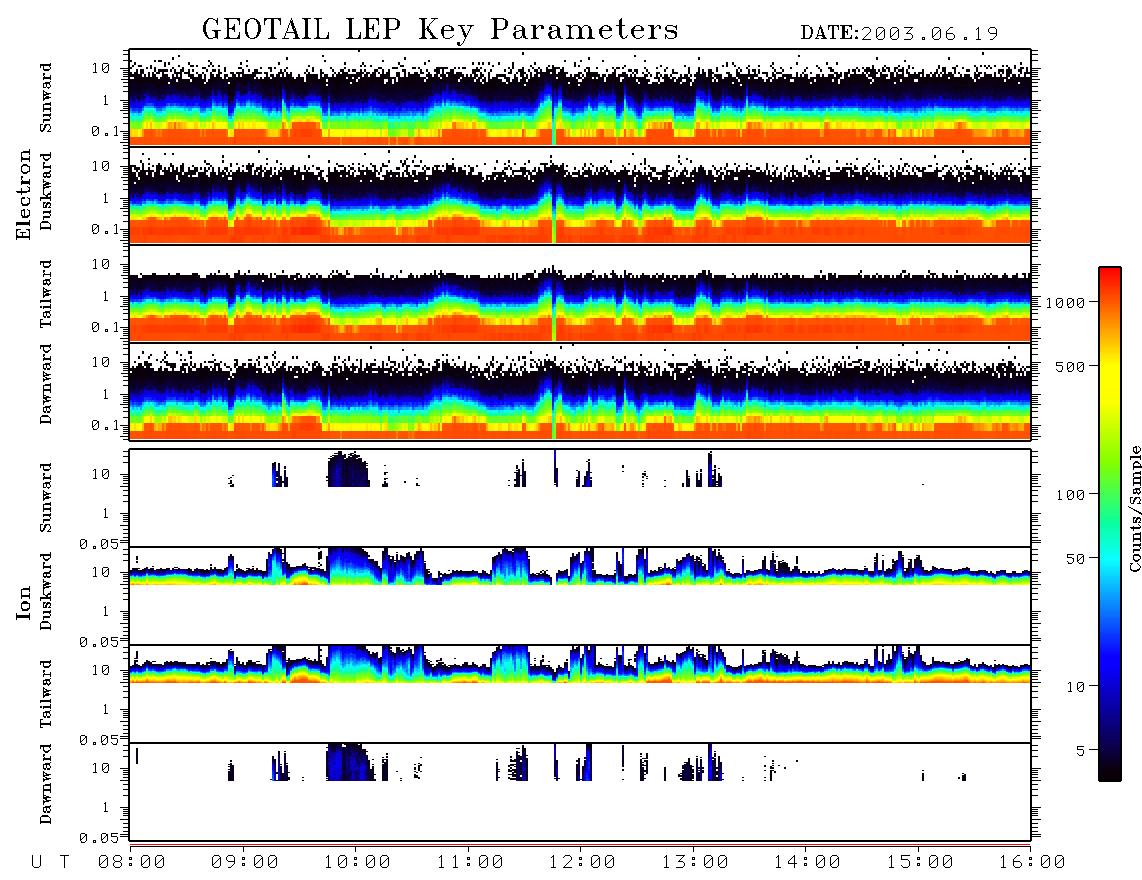Click the Electron Dawnward spectrogram panel
Viewport: 1142px width, 880px height.
click(580, 391)
